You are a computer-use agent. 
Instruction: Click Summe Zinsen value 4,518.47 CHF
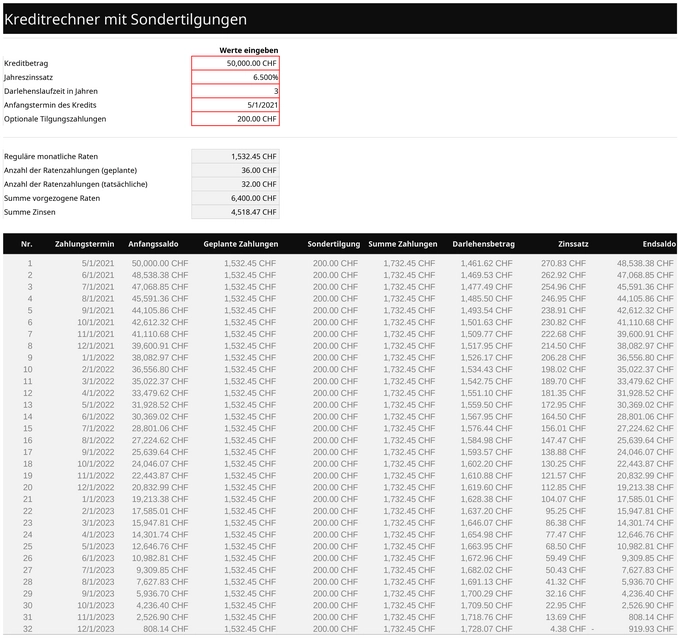coord(235,212)
